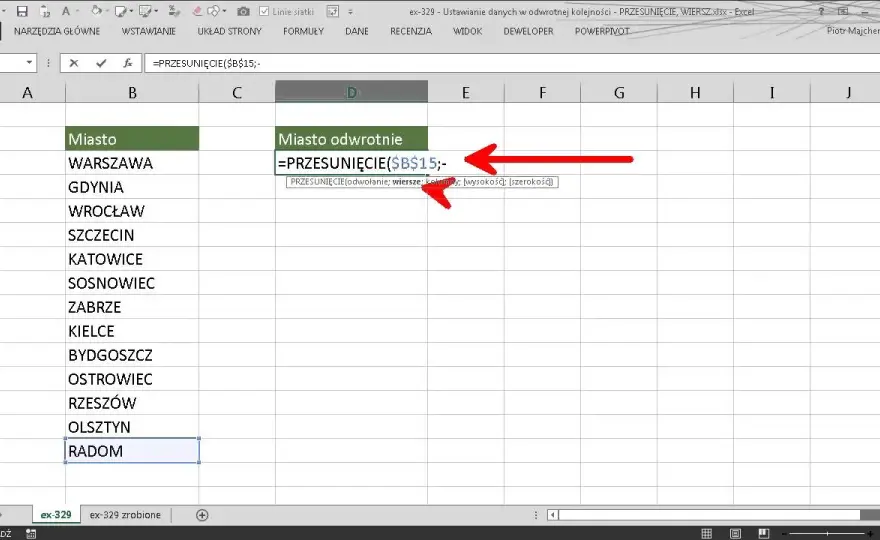880x540 pixels.
Task: Cancel the formula entry with the X icon
Action: click(74, 63)
